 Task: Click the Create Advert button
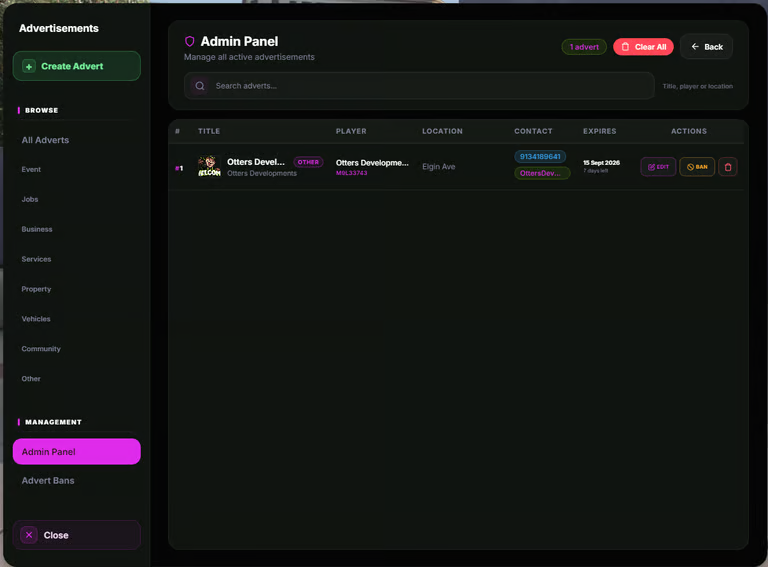[x=76, y=66]
